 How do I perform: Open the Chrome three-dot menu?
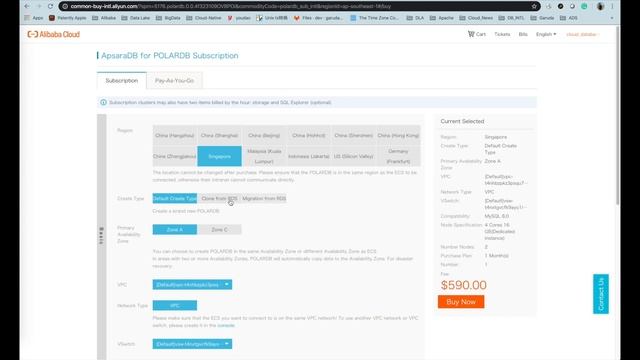coord(612,6)
